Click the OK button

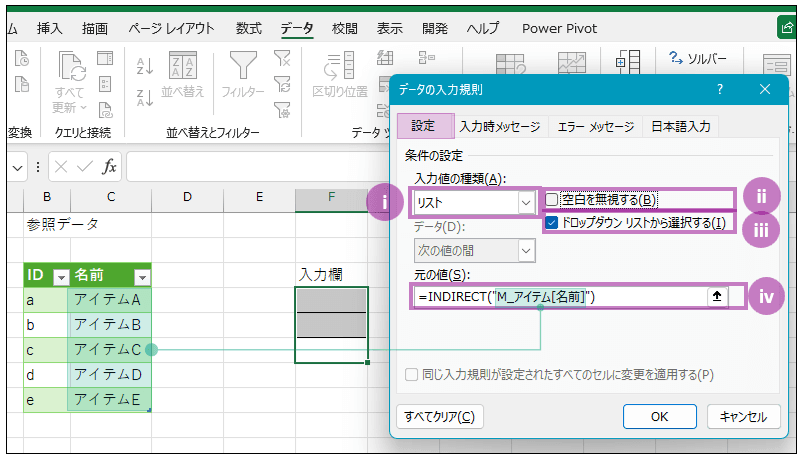tap(660, 416)
